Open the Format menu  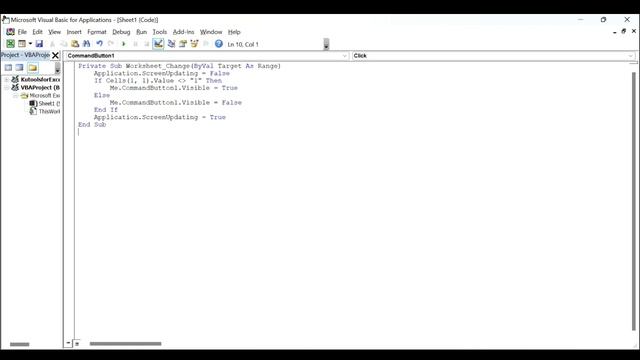97,32
